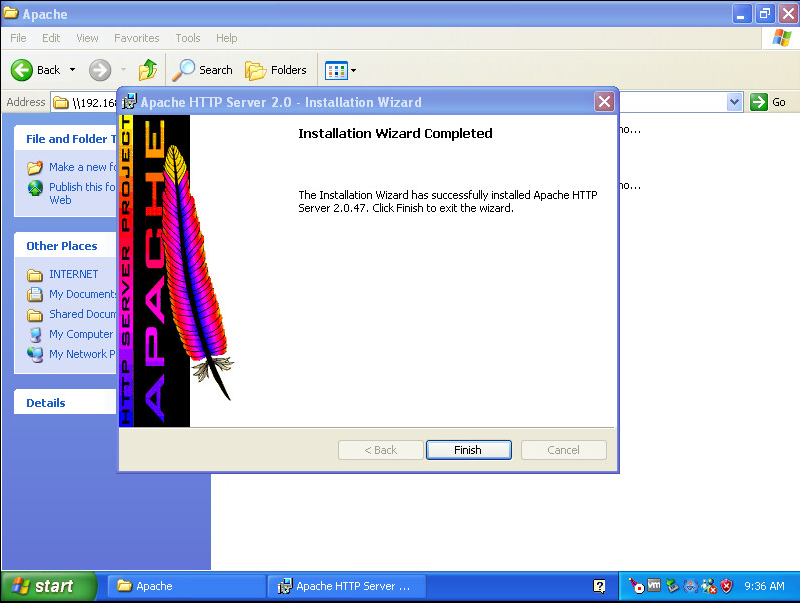
Task: Open the Favorites menu
Action: tap(137, 38)
